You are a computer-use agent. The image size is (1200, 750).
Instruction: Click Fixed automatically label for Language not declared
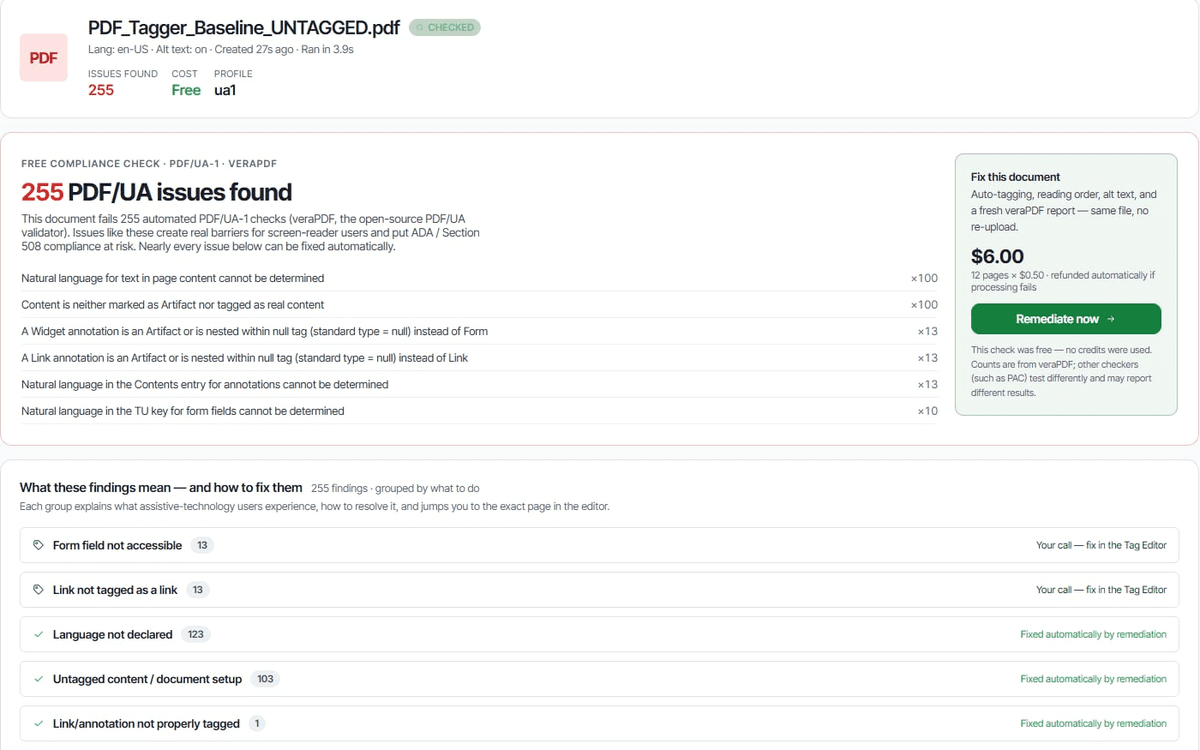pyautogui.click(x=1093, y=635)
